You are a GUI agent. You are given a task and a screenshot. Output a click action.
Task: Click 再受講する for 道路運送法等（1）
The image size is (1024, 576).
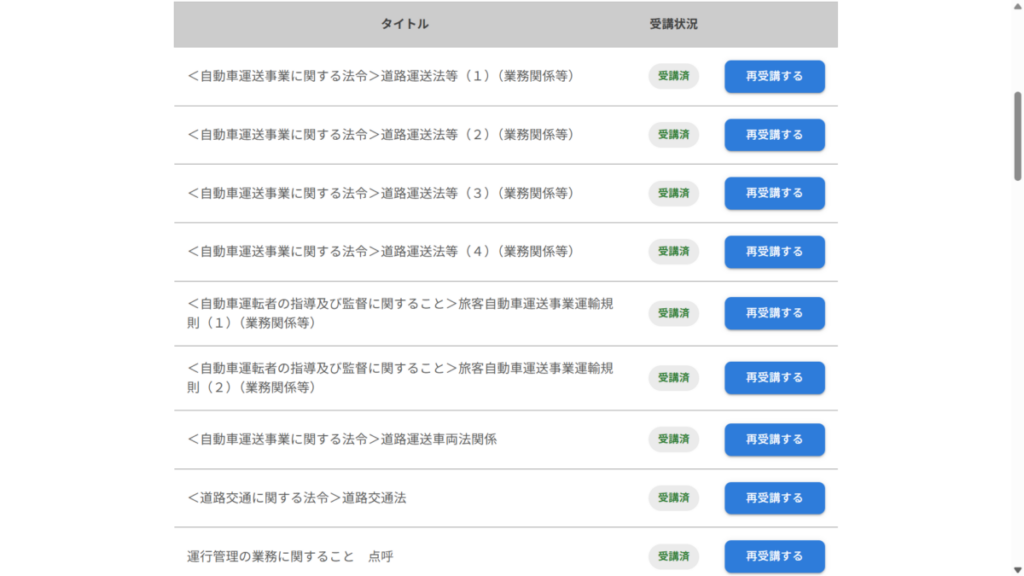pos(774,76)
